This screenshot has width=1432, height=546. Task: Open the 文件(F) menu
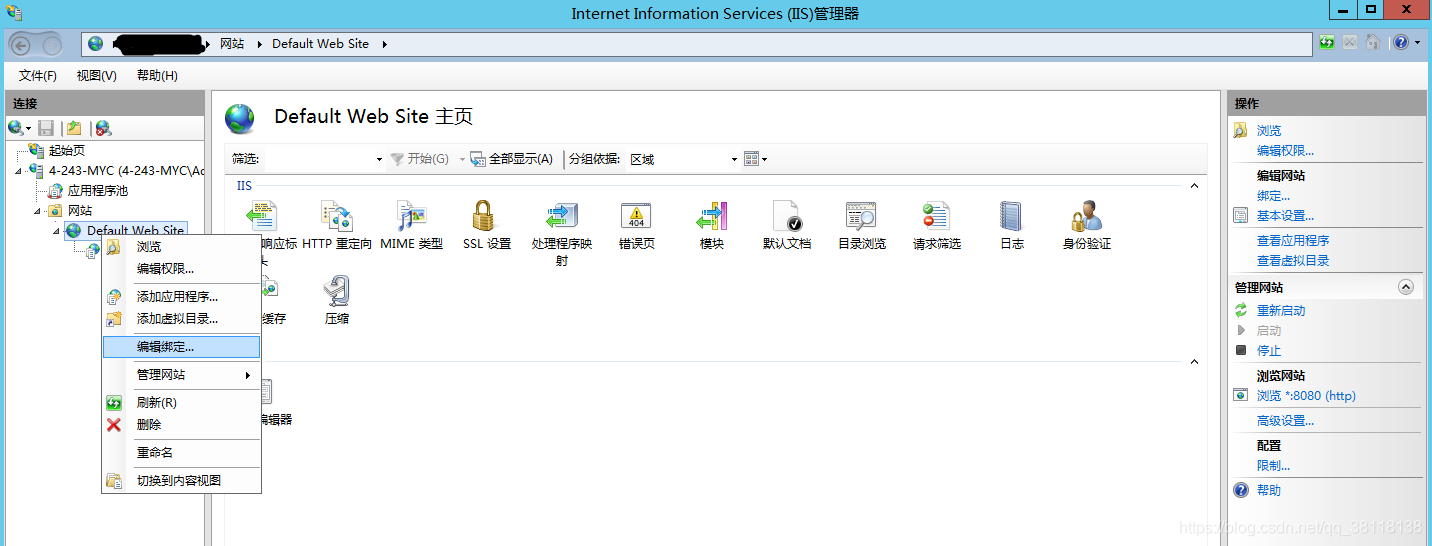(x=38, y=76)
